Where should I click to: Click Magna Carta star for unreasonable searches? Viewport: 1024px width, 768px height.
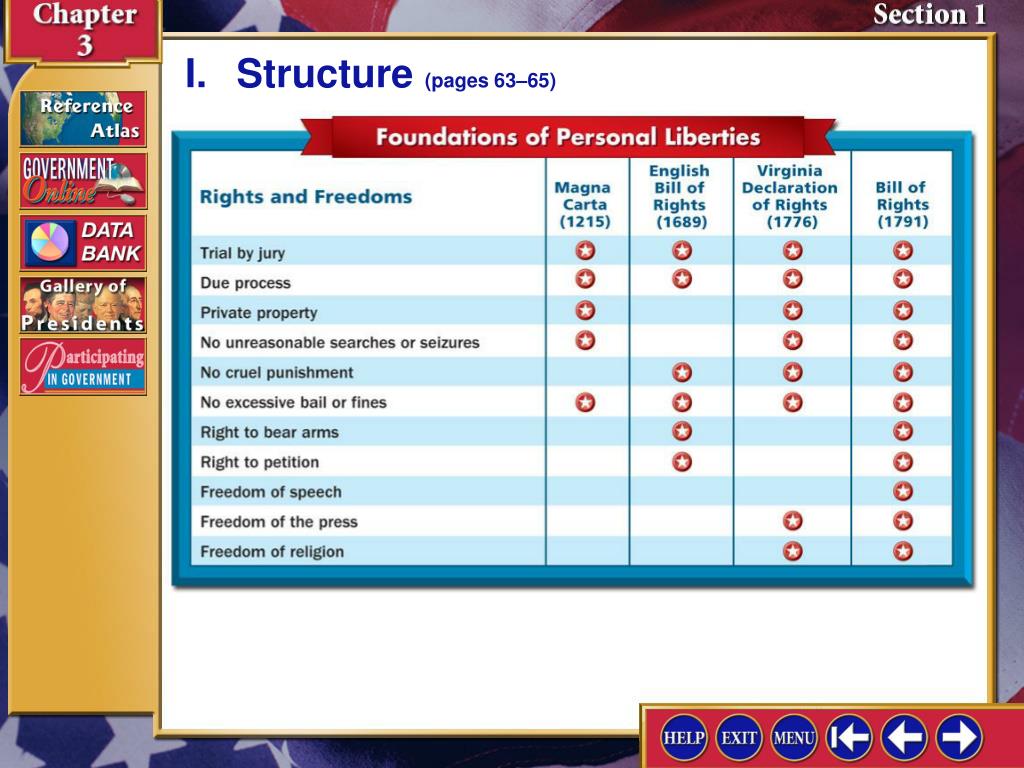[x=585, y=340]
